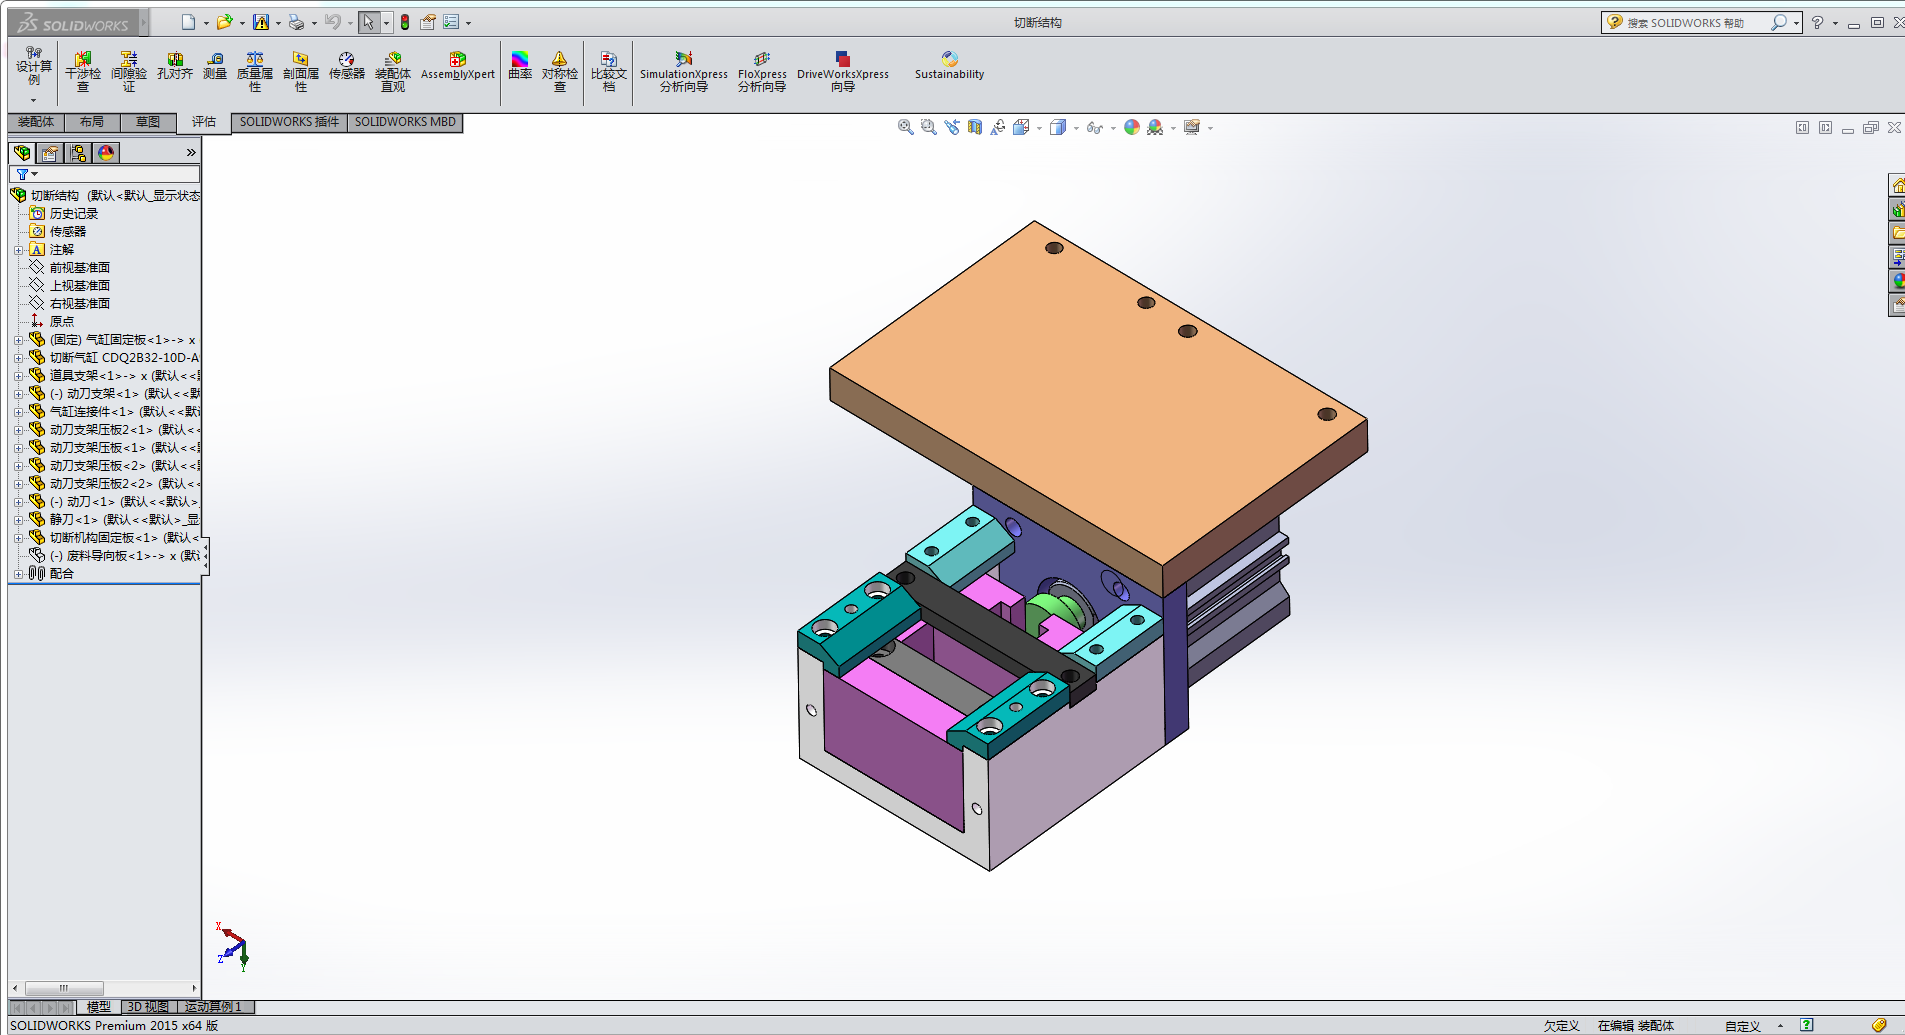Switch to ConfigurationManager panel tab

pos(78,153)
